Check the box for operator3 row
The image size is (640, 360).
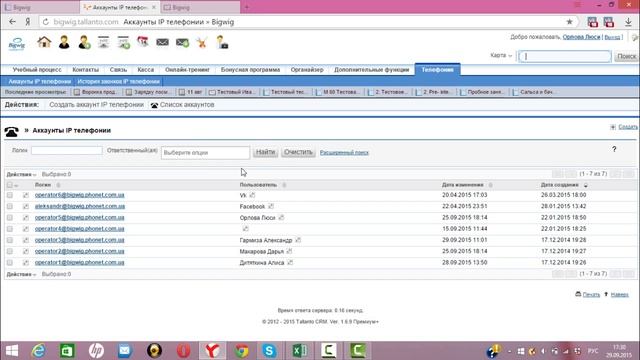9,240
